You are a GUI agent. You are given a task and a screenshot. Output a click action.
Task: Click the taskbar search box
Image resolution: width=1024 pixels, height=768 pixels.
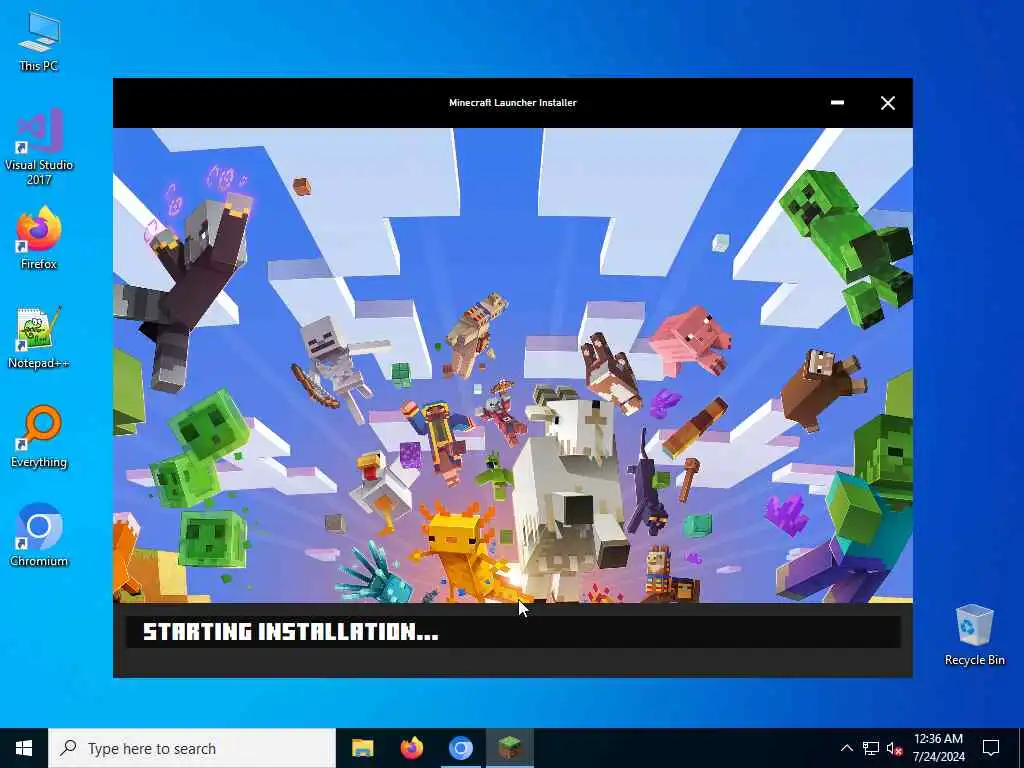point(192,748)
